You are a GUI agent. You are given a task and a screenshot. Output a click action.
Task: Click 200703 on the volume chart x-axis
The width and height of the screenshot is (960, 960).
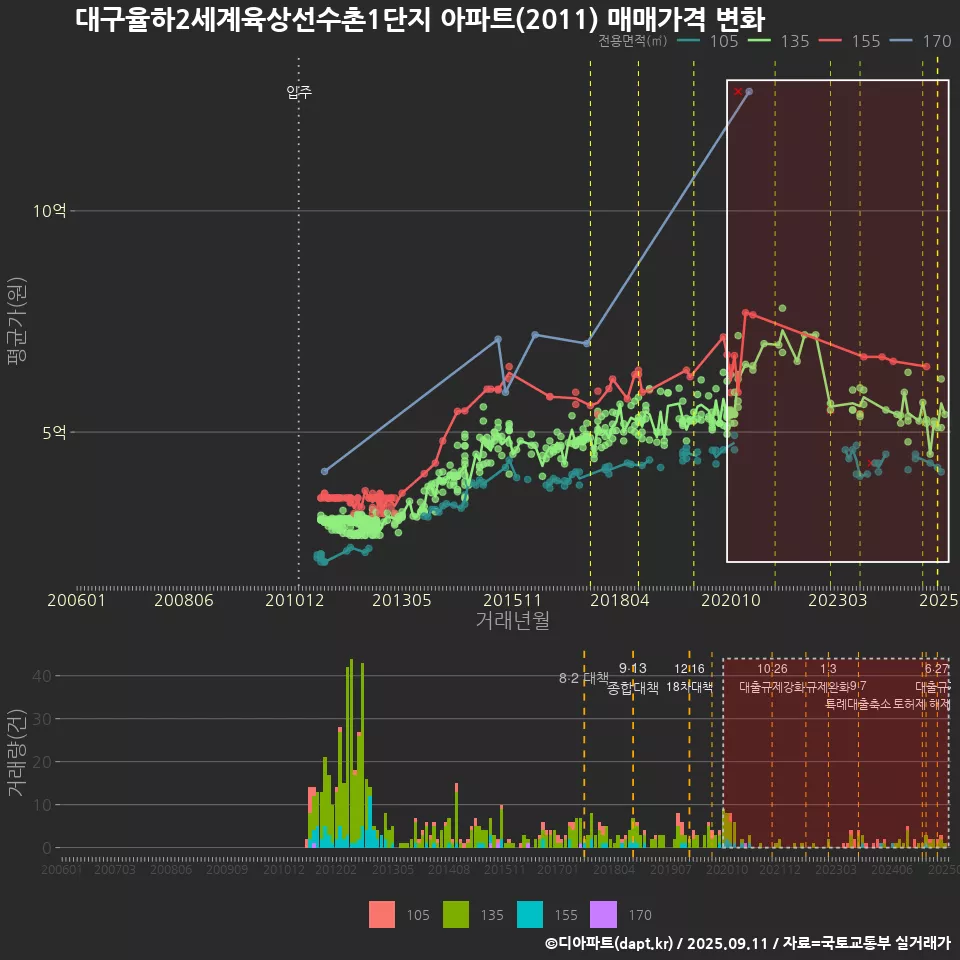pos(114,869)
